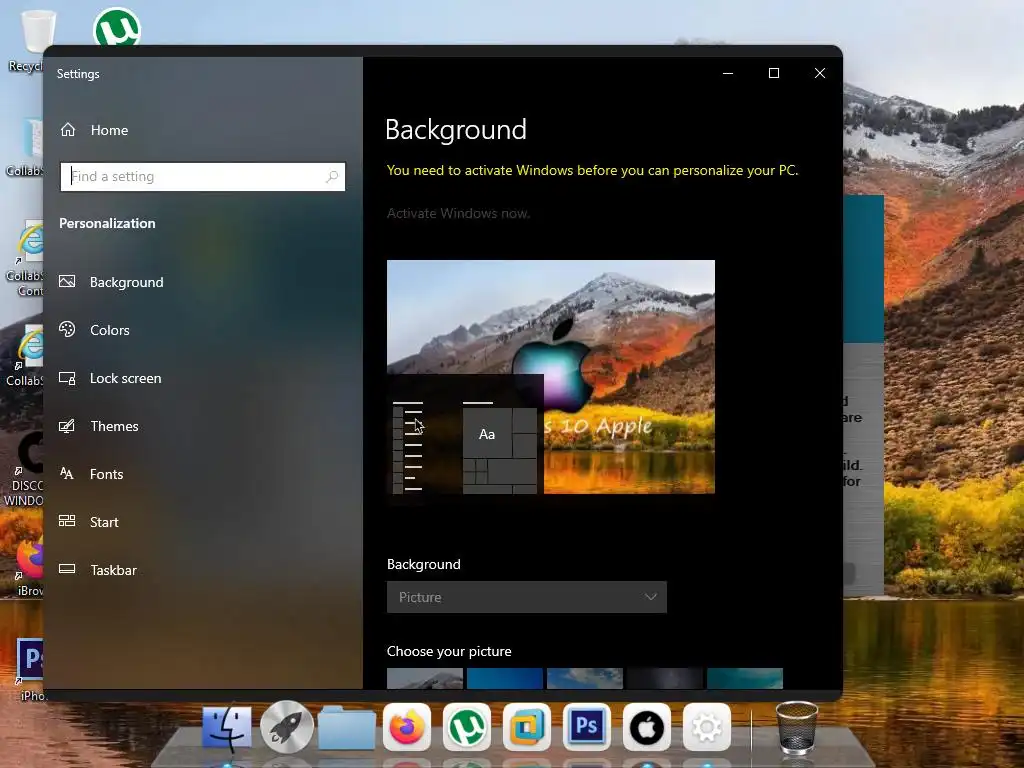Click the Themes brush icon
The height and width of the screenshot is (768, 1024).
[x=67, y=426]
